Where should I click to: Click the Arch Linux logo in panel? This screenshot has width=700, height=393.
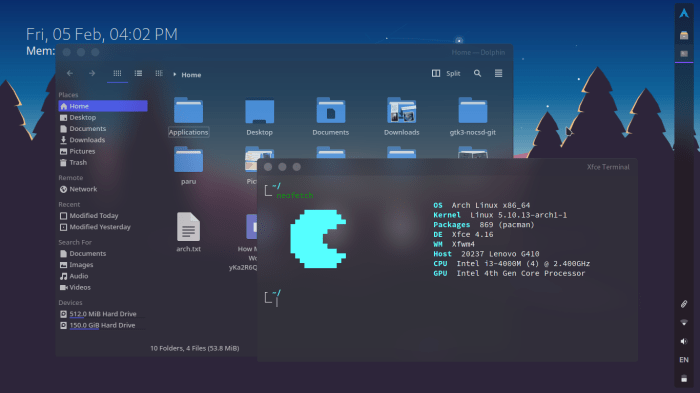coord(684,13)
